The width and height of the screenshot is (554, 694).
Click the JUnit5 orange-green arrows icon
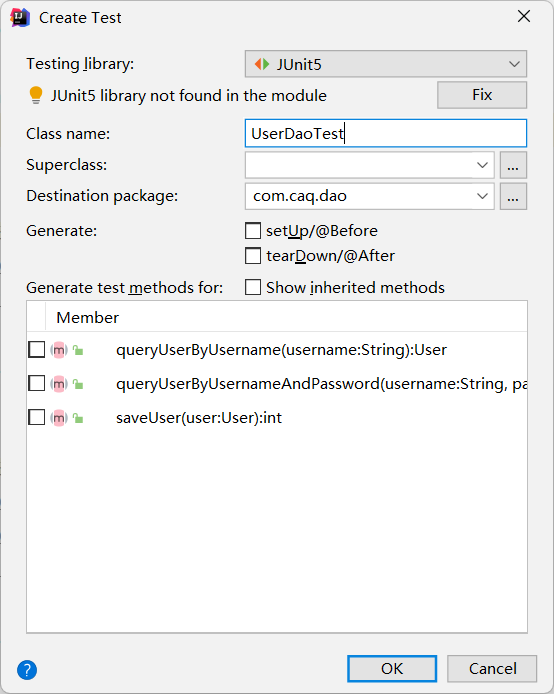point(262,64)
